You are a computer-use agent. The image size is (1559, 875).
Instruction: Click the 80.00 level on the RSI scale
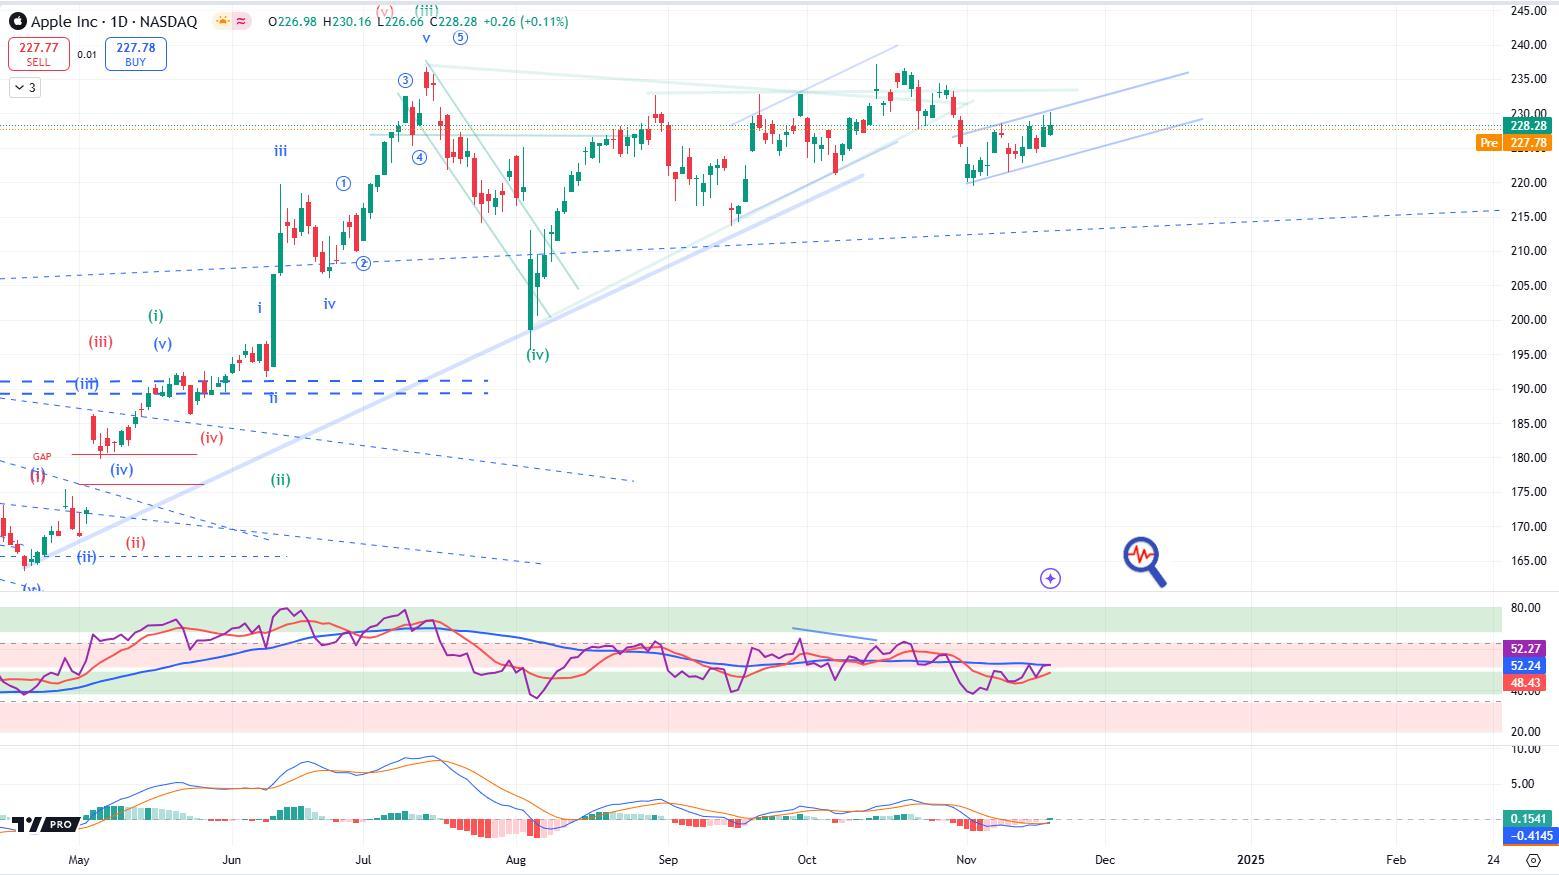(x=1525, y=608)
